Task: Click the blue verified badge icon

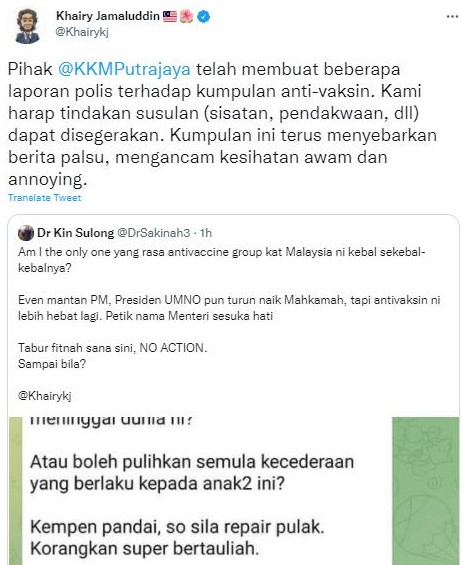Action: 204,16
